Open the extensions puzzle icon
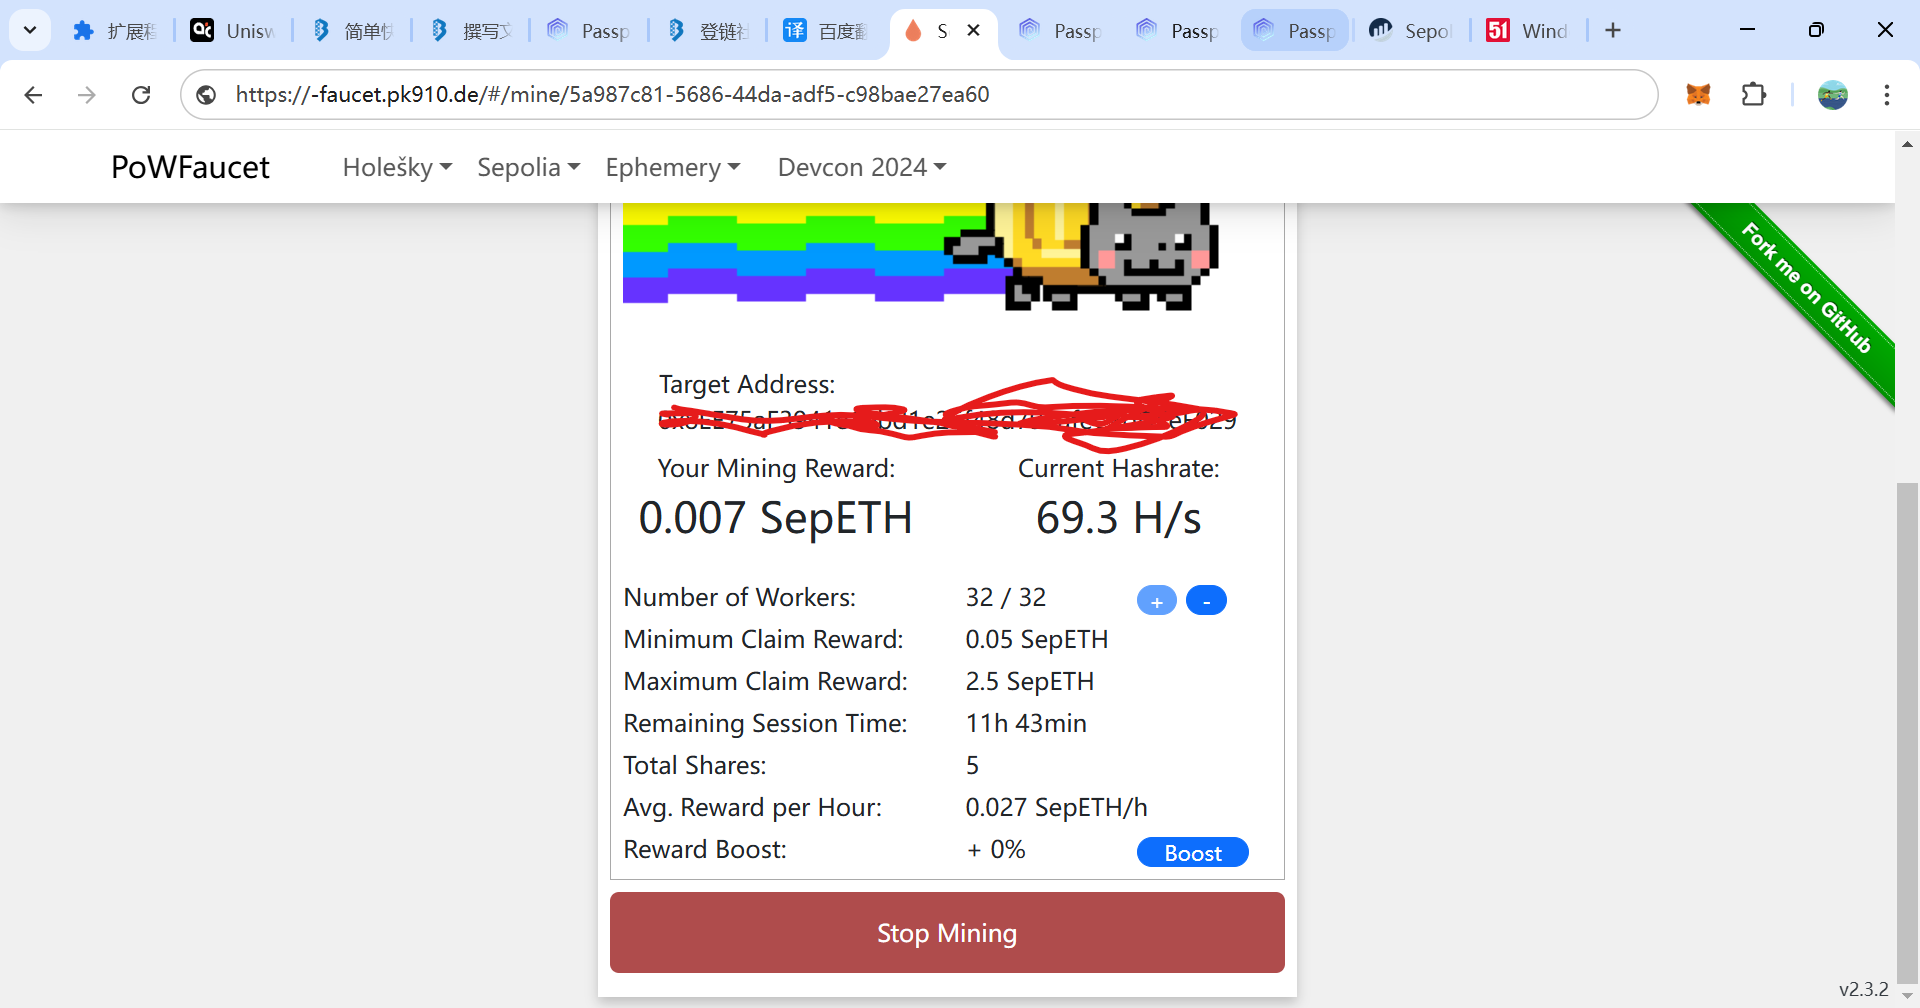The height and width of the screenshot is (1008, 1920). pos(1754,95)
